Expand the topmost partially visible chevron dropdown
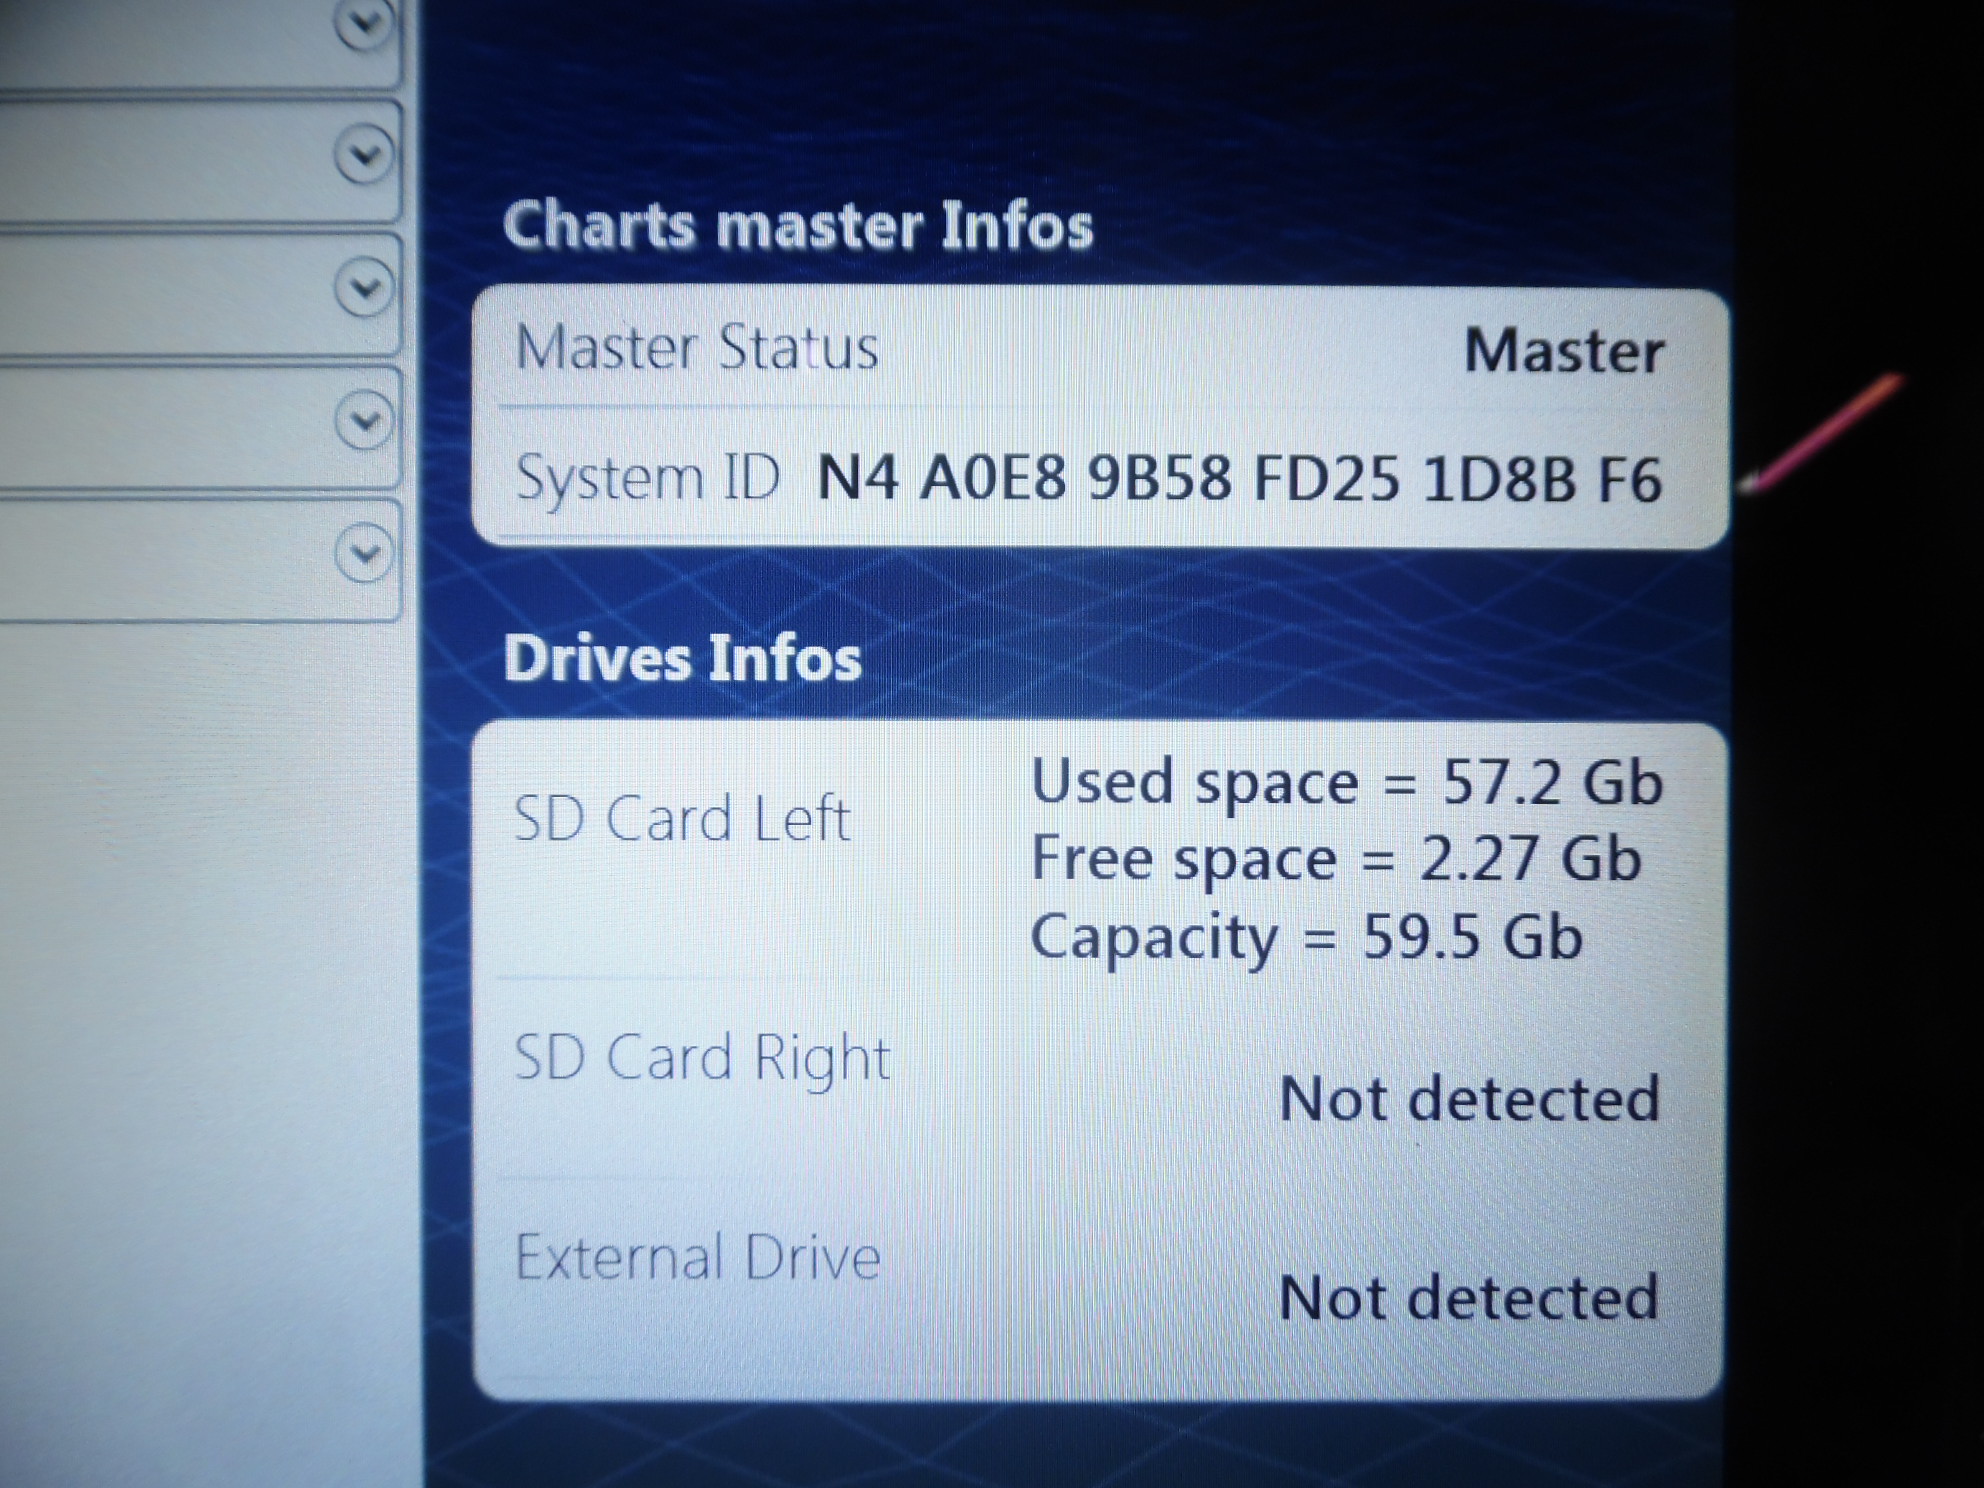The height and width of the screenshot is (1488, 1984). (x=362, y=22)
